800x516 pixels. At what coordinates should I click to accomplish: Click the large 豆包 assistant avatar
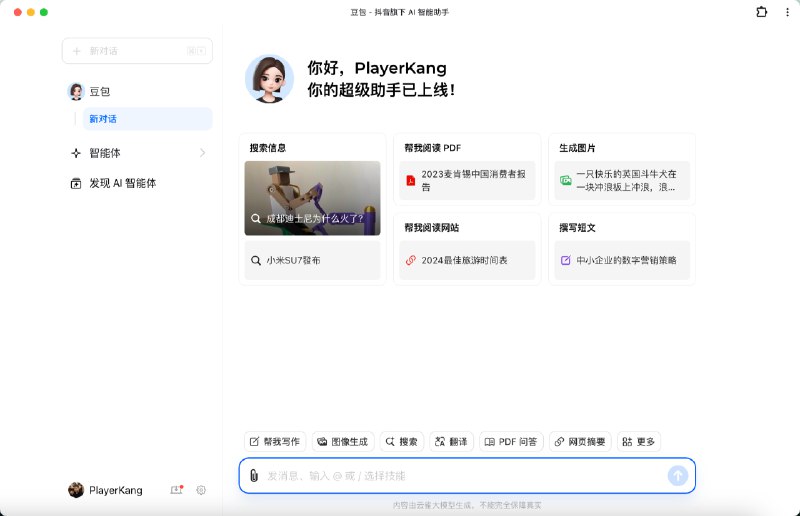[x=269, y=79]
